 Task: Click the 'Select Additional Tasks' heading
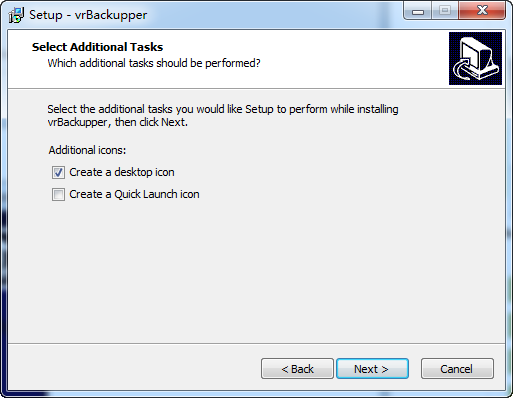(97, 47)
